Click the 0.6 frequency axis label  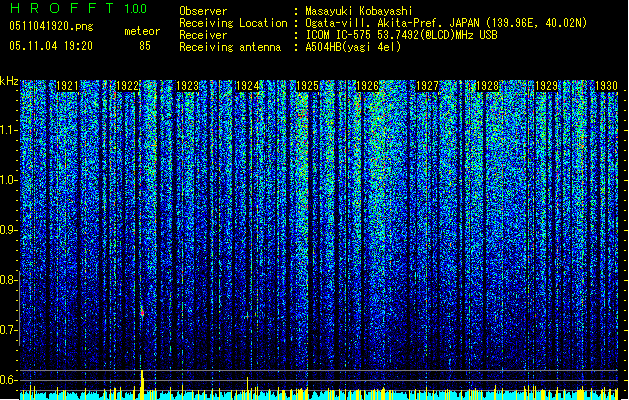[9, 380]
